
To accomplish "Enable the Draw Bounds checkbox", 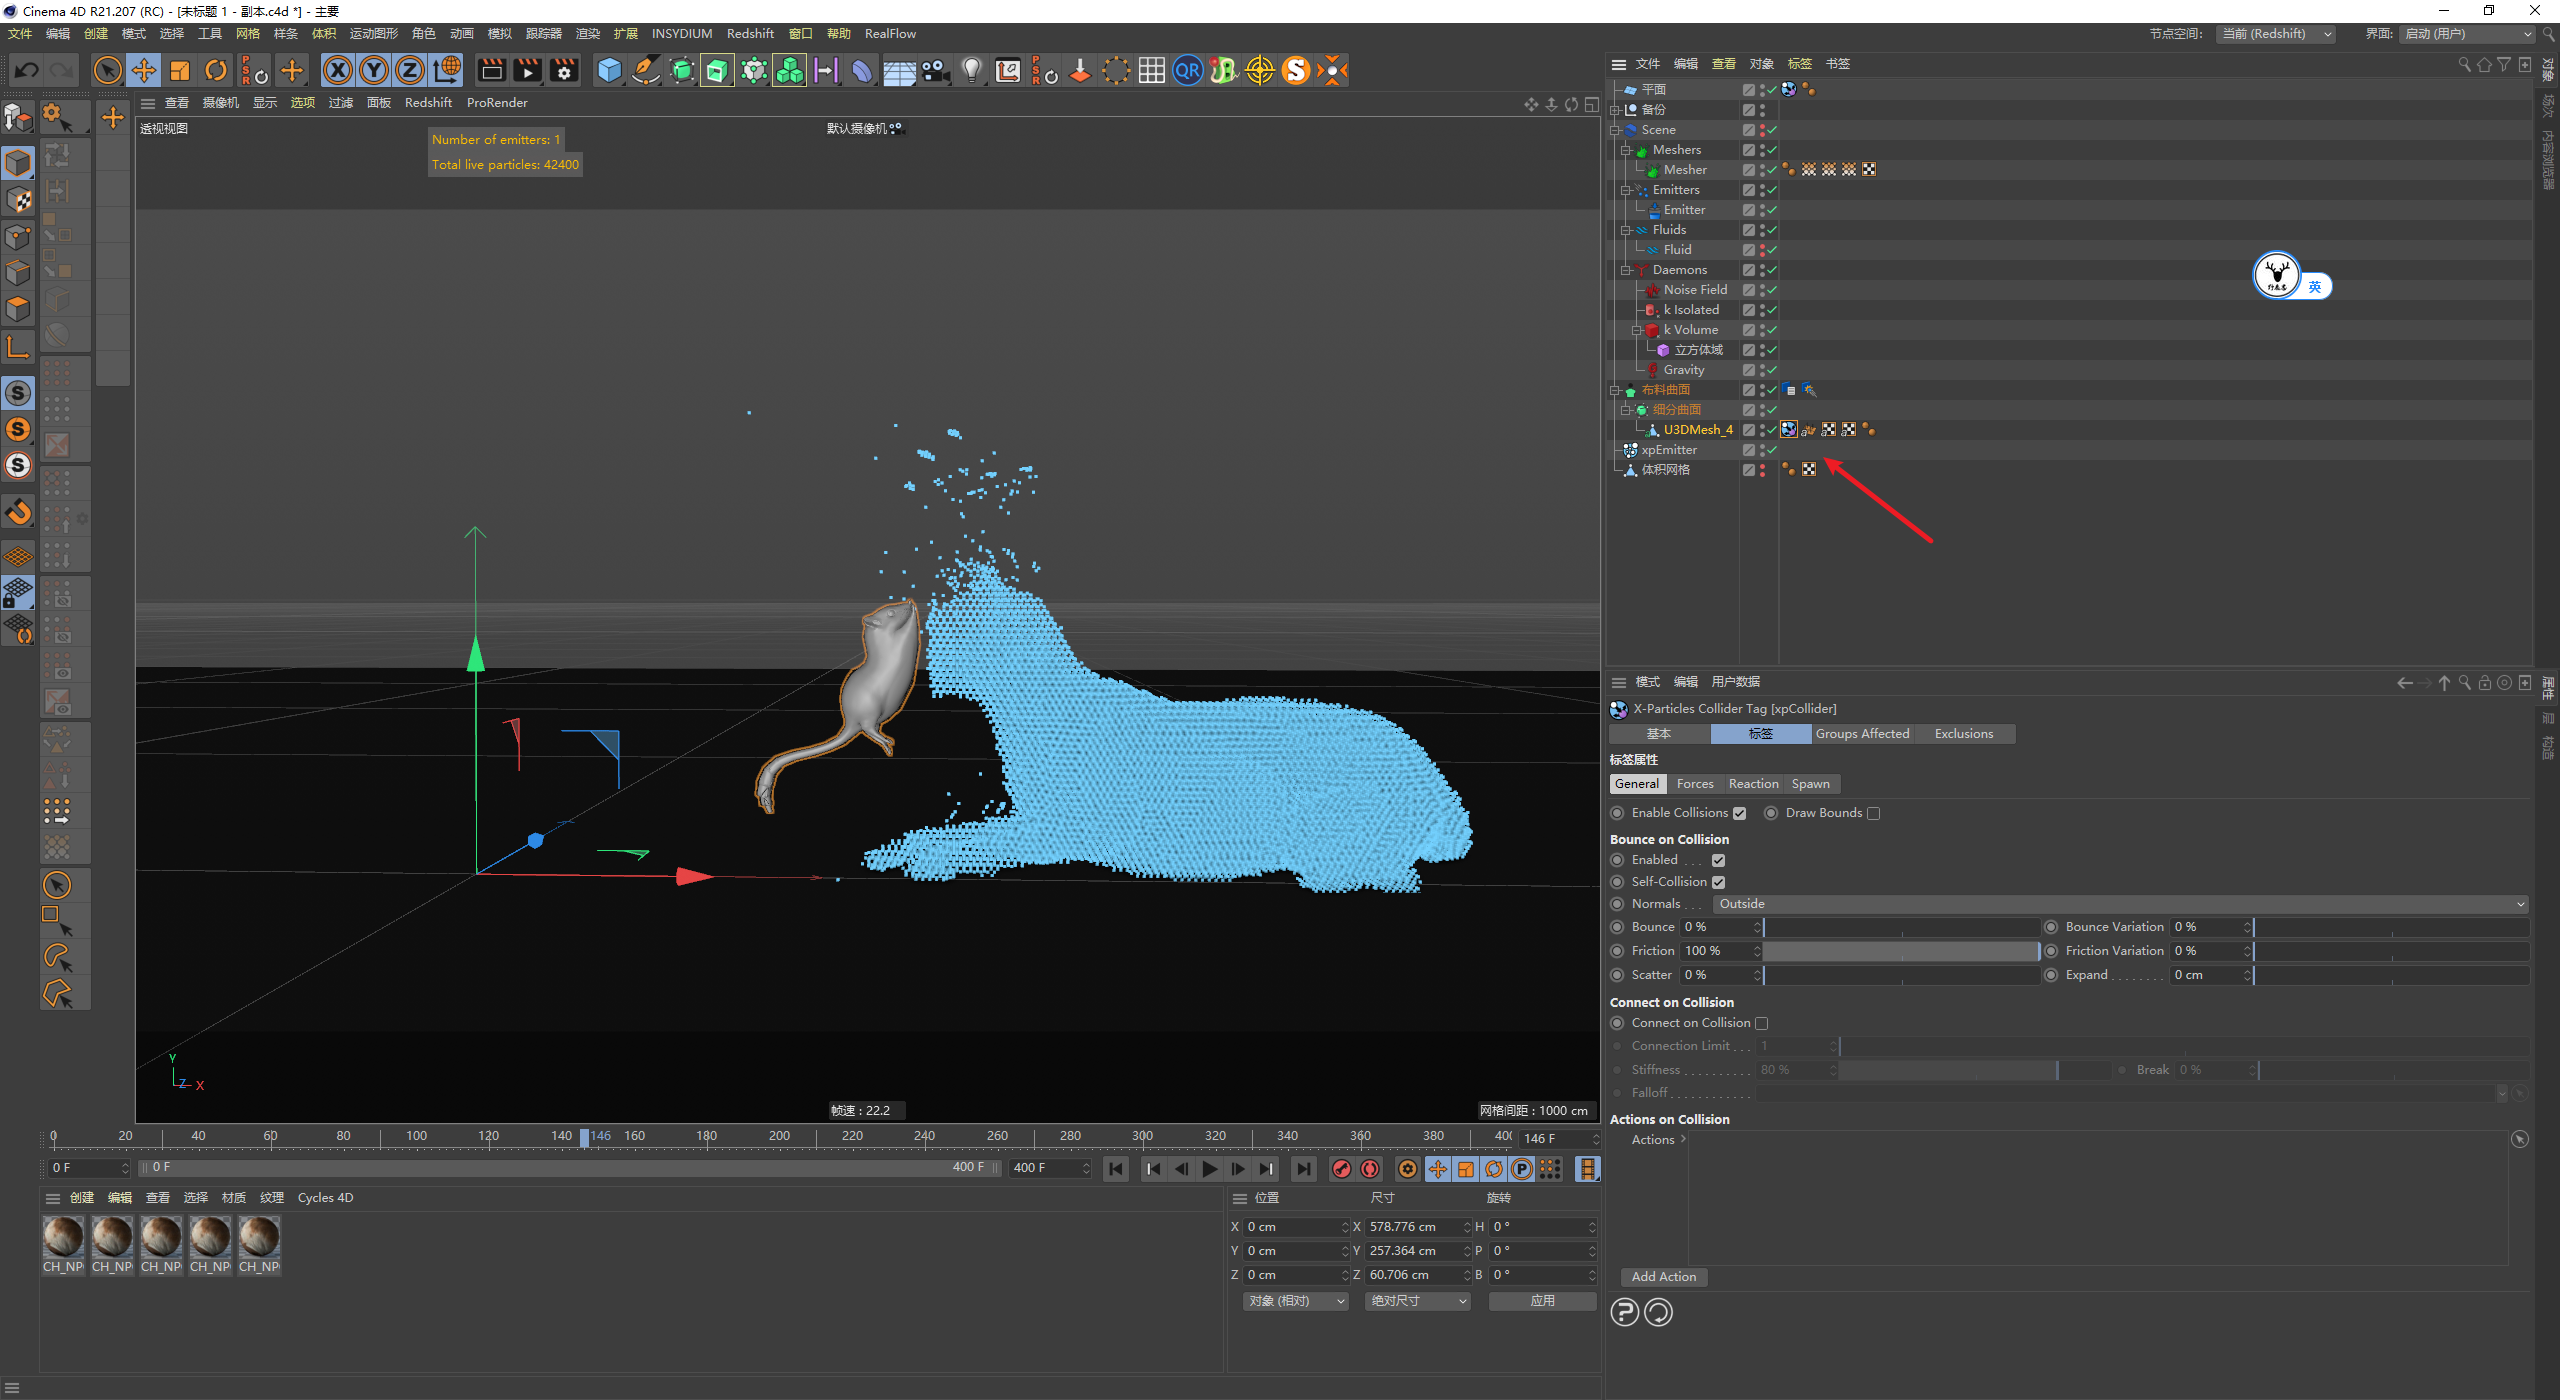I will tap(1873, 813).
